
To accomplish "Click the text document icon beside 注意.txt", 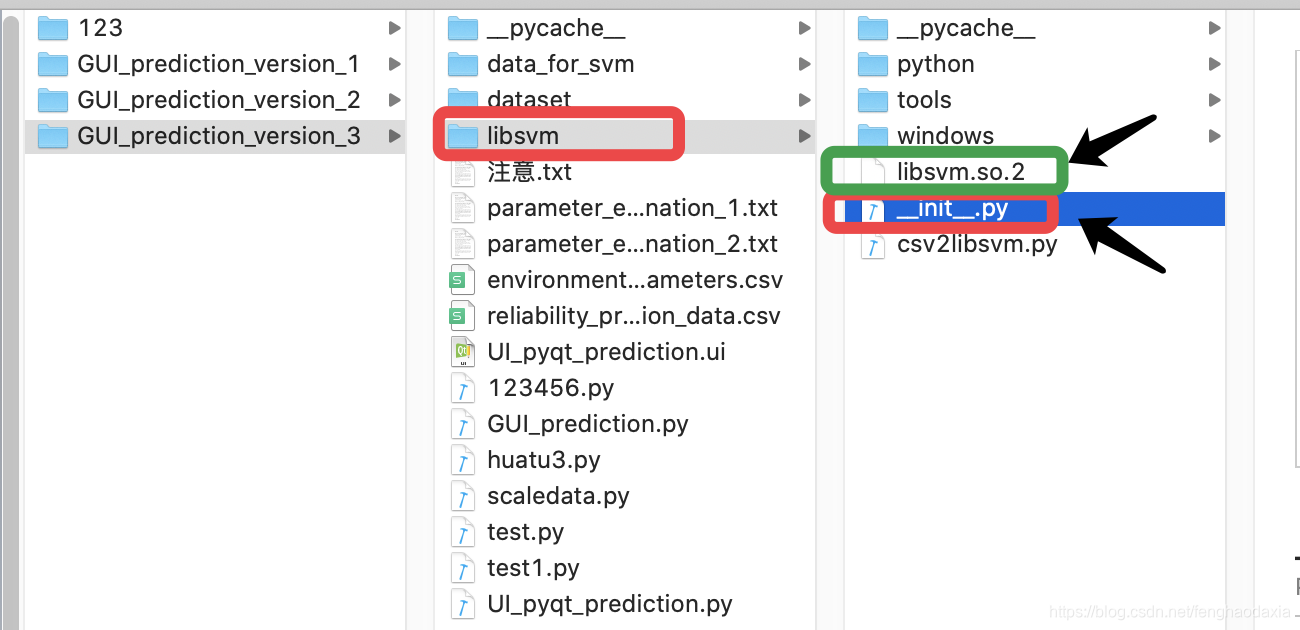I will click(463, 171).
